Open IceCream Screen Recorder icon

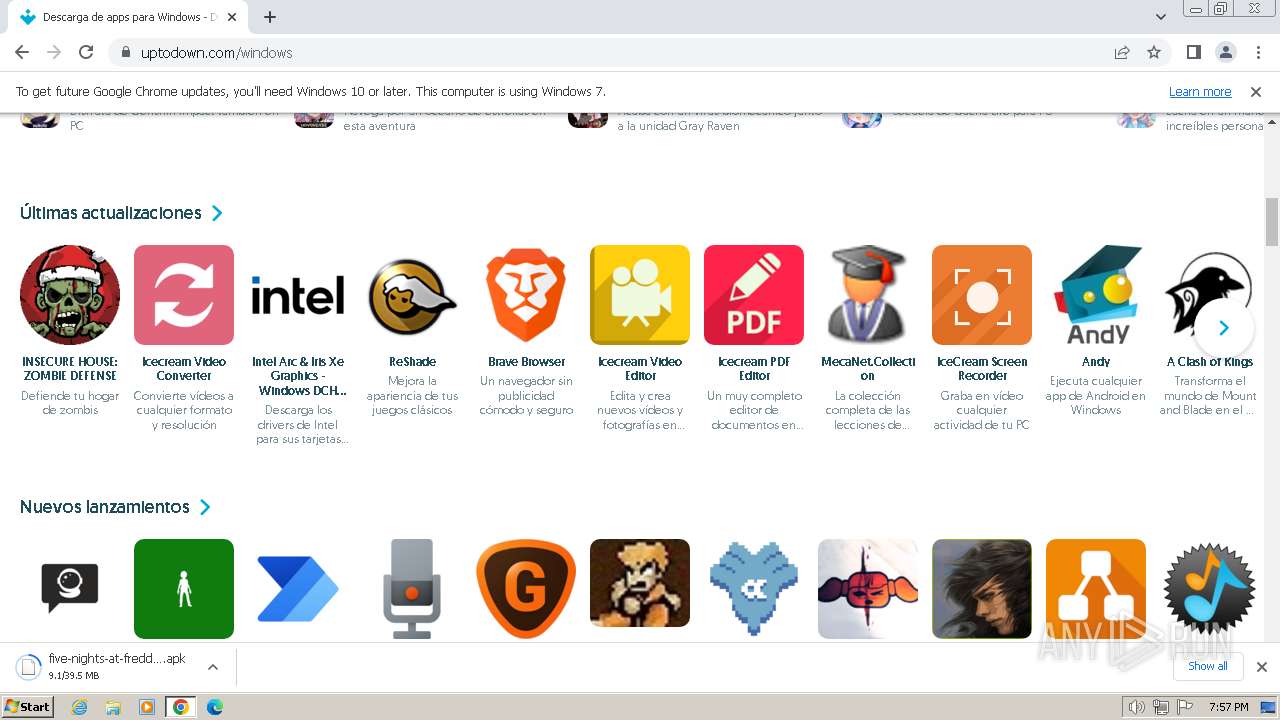(x=982, y=295)
